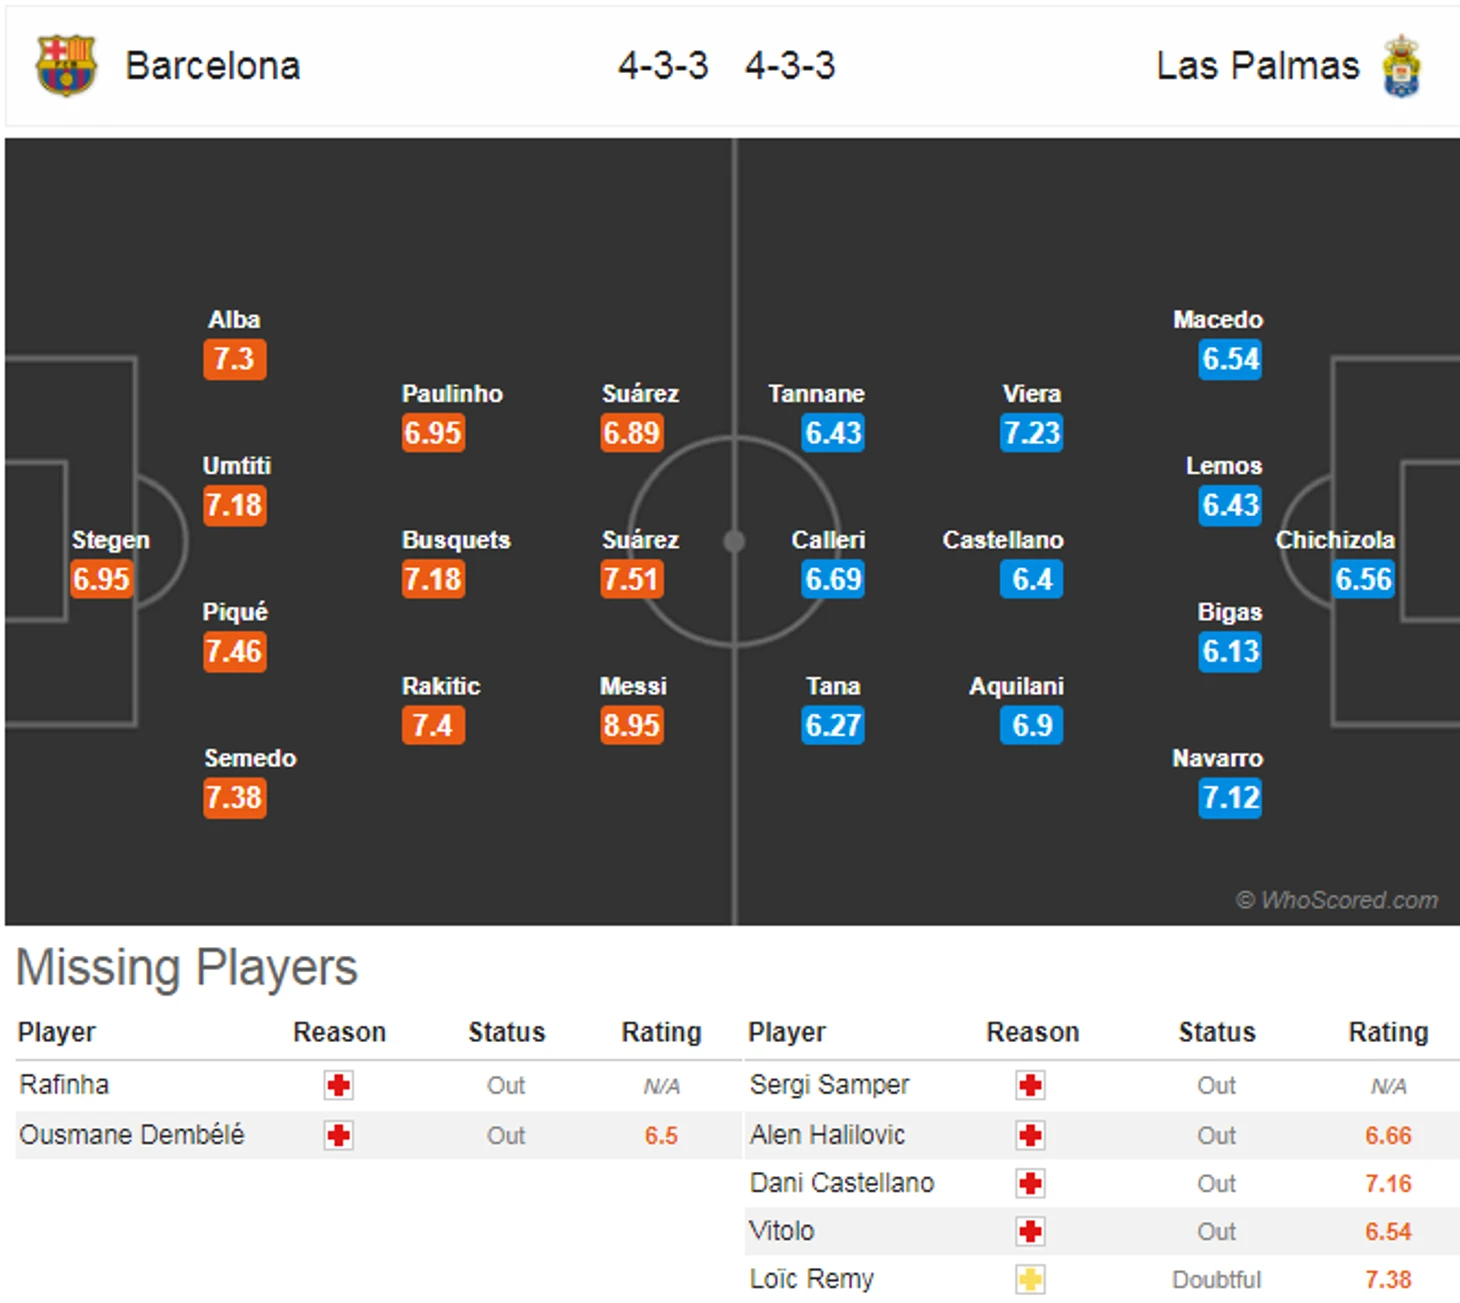
Task: Open the Barcelona team name link
Action: [x=212, y=66]
